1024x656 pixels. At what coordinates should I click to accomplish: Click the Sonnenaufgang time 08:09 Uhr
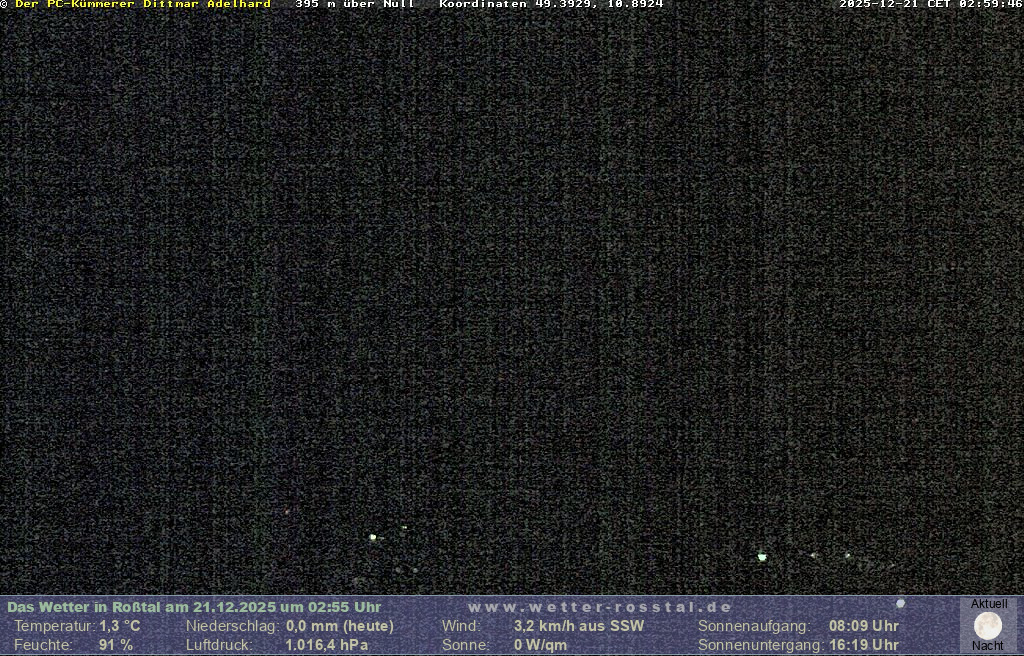point(863,626)
